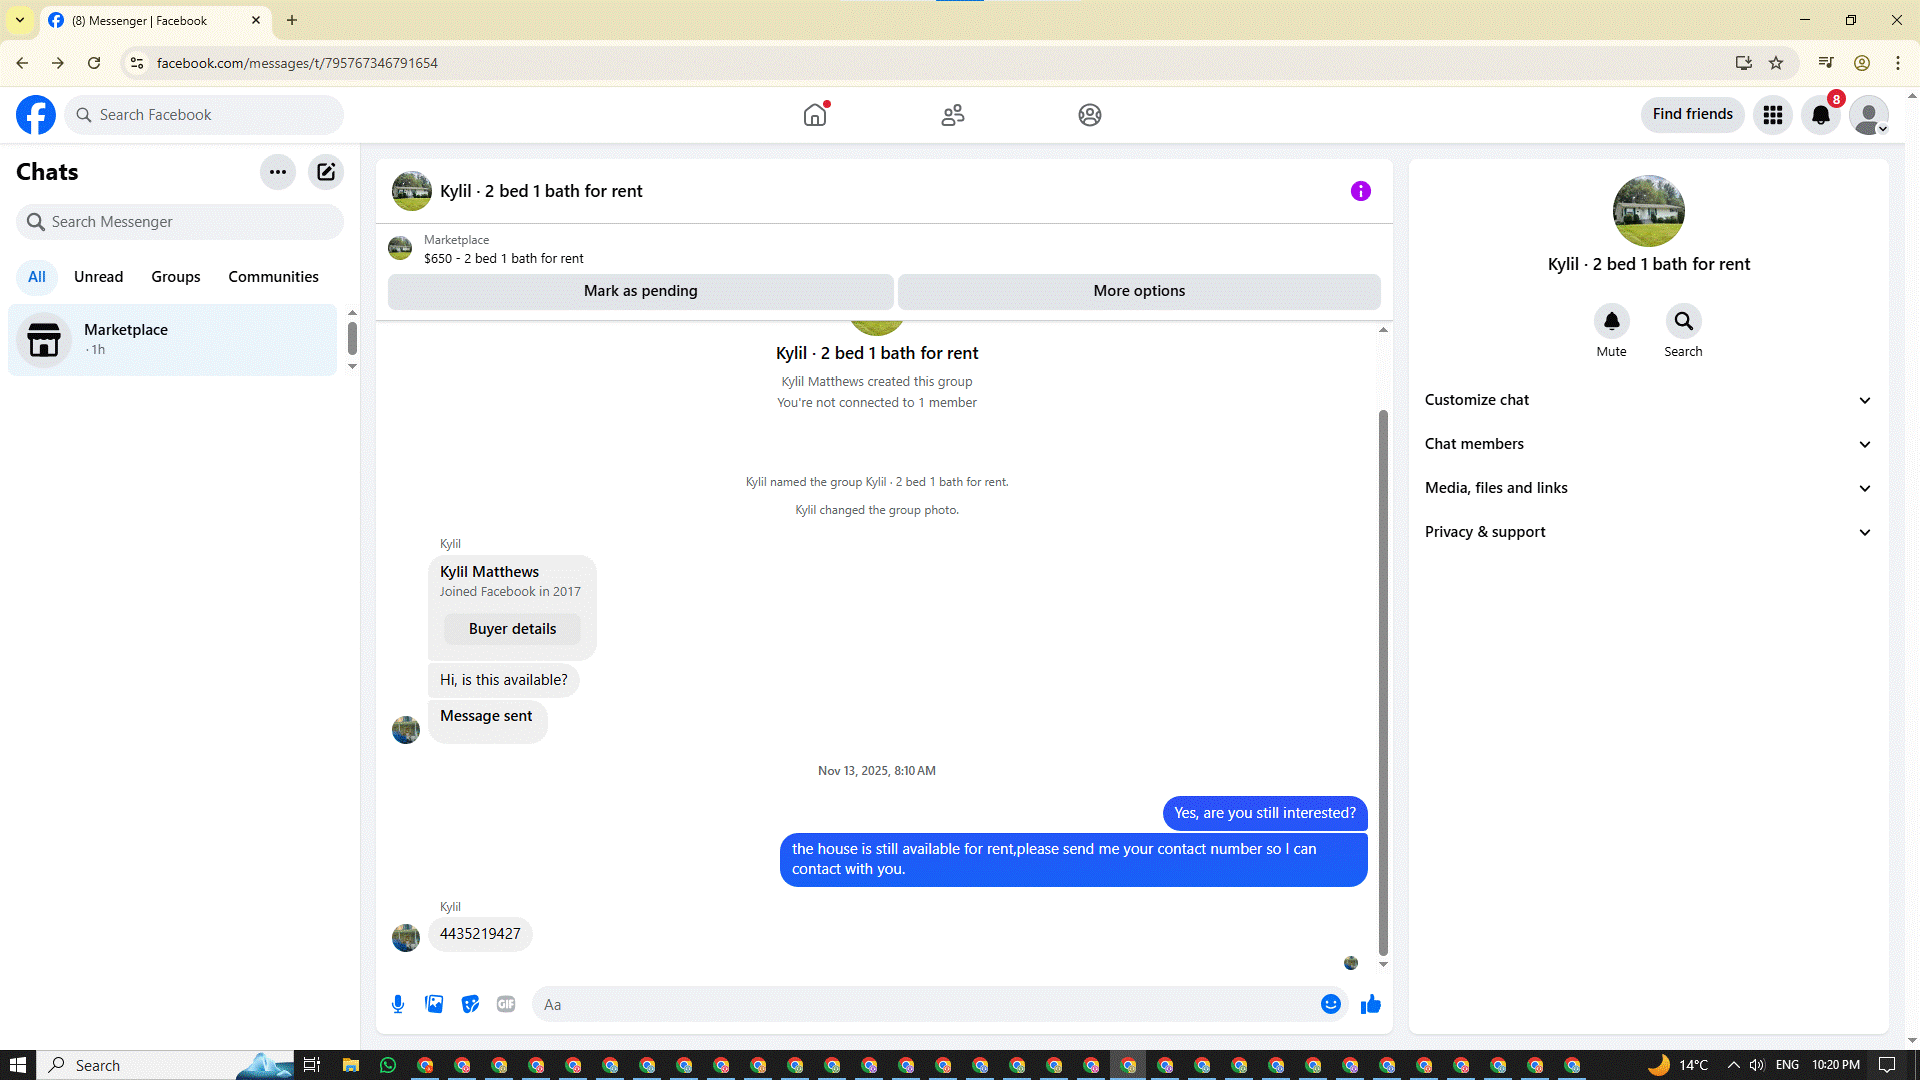Open the volume control in system tray
Image resolution: width=1920 pixels, height=1080 pixels.
(1757, 1065)
